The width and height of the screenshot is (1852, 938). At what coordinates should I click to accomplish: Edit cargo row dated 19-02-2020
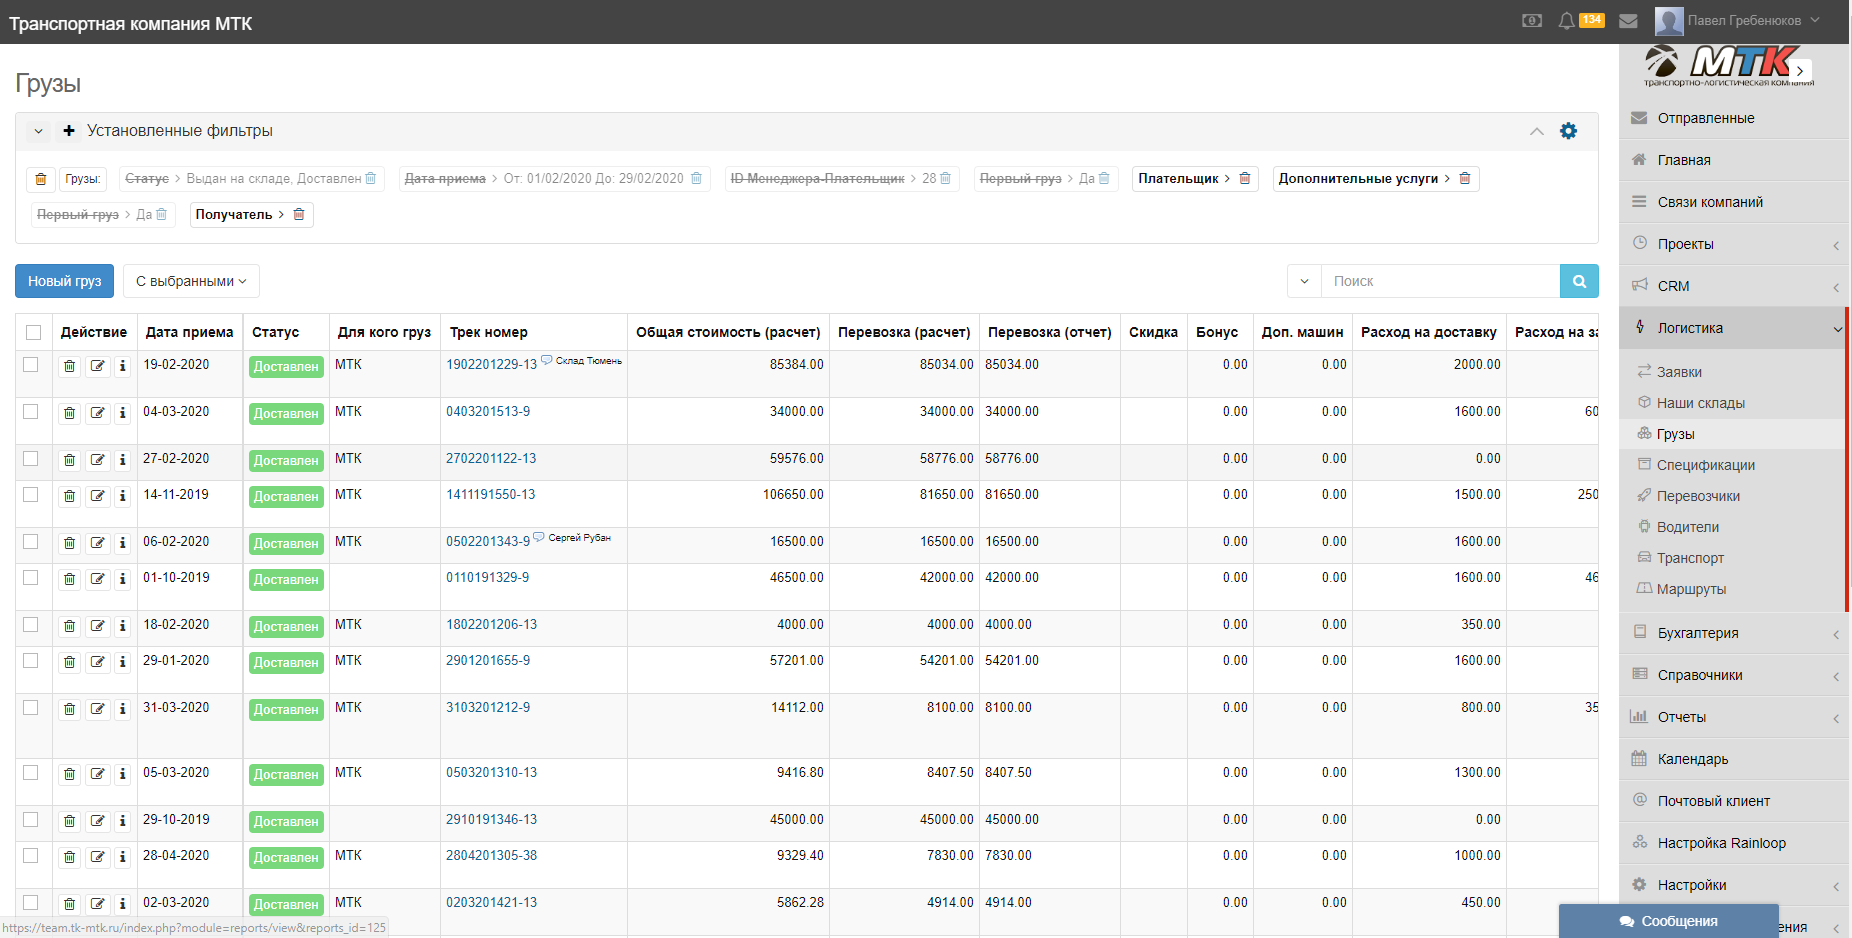point(97,366)
